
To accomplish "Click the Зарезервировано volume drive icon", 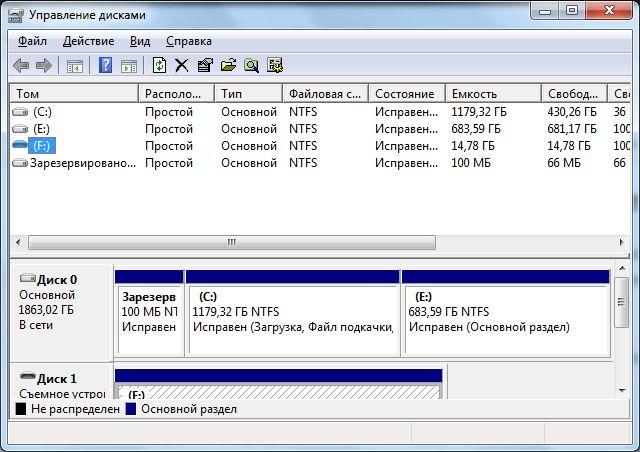I will click(x=20, y=163).
